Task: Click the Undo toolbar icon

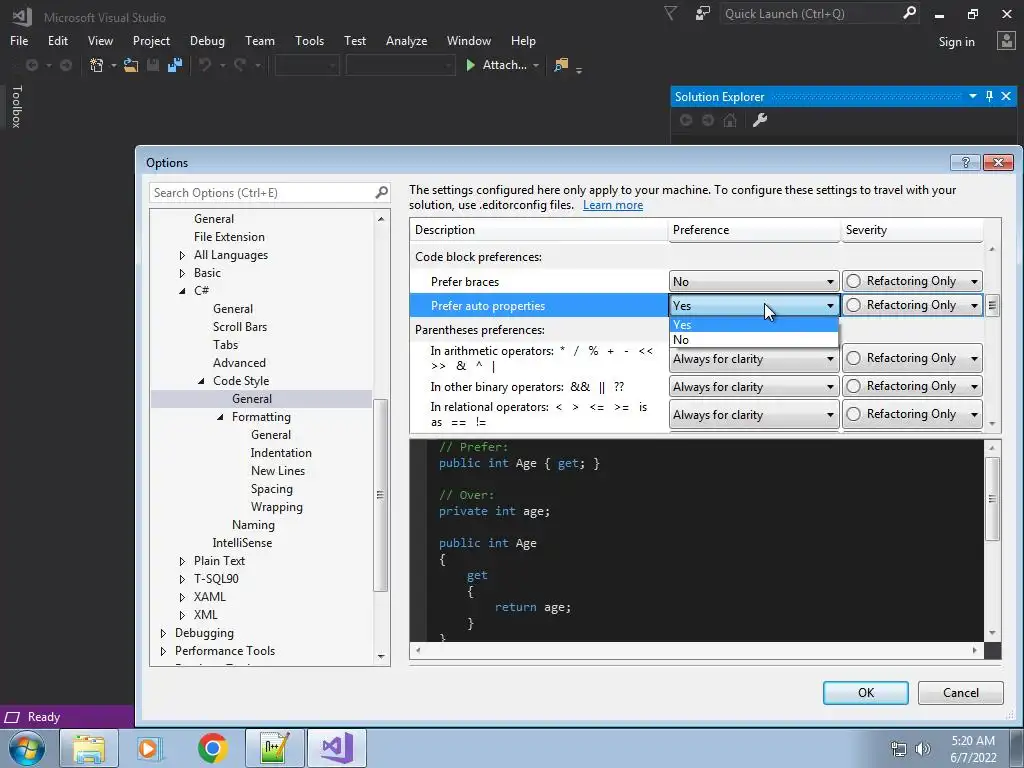Action: coord(205,65)
